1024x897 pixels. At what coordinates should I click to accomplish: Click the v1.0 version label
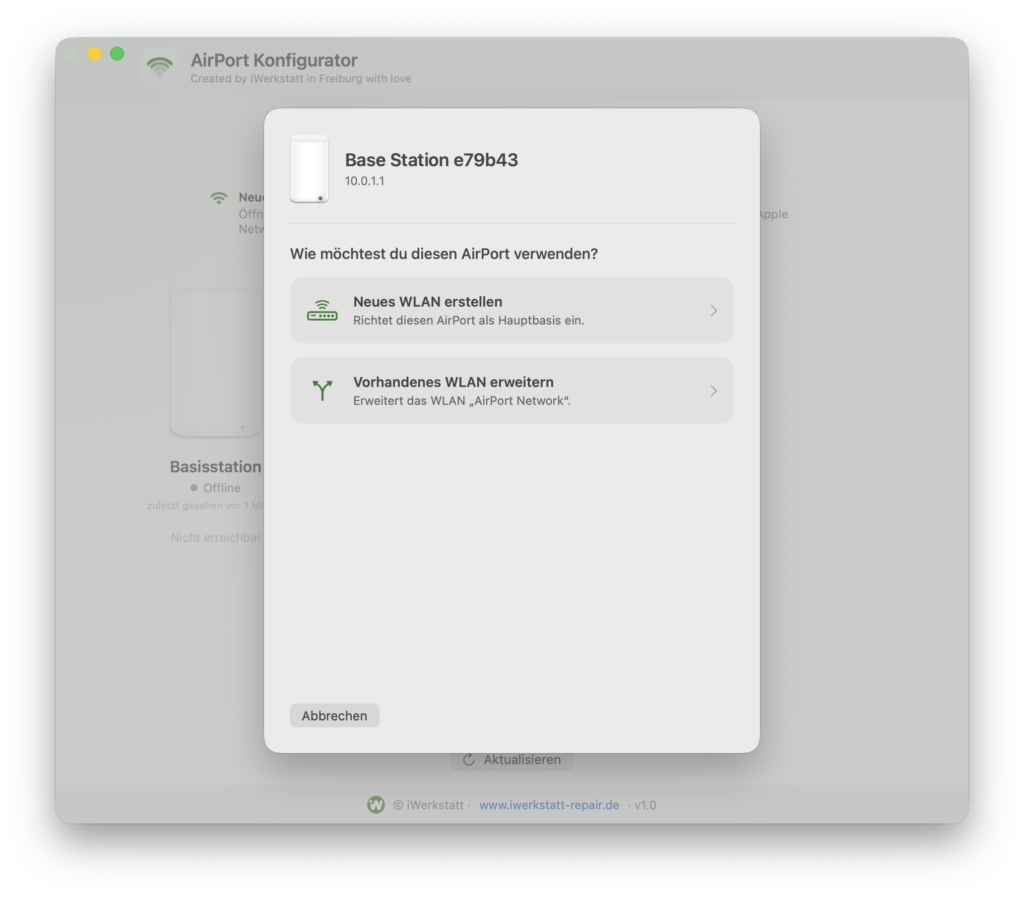click(645, 805)
